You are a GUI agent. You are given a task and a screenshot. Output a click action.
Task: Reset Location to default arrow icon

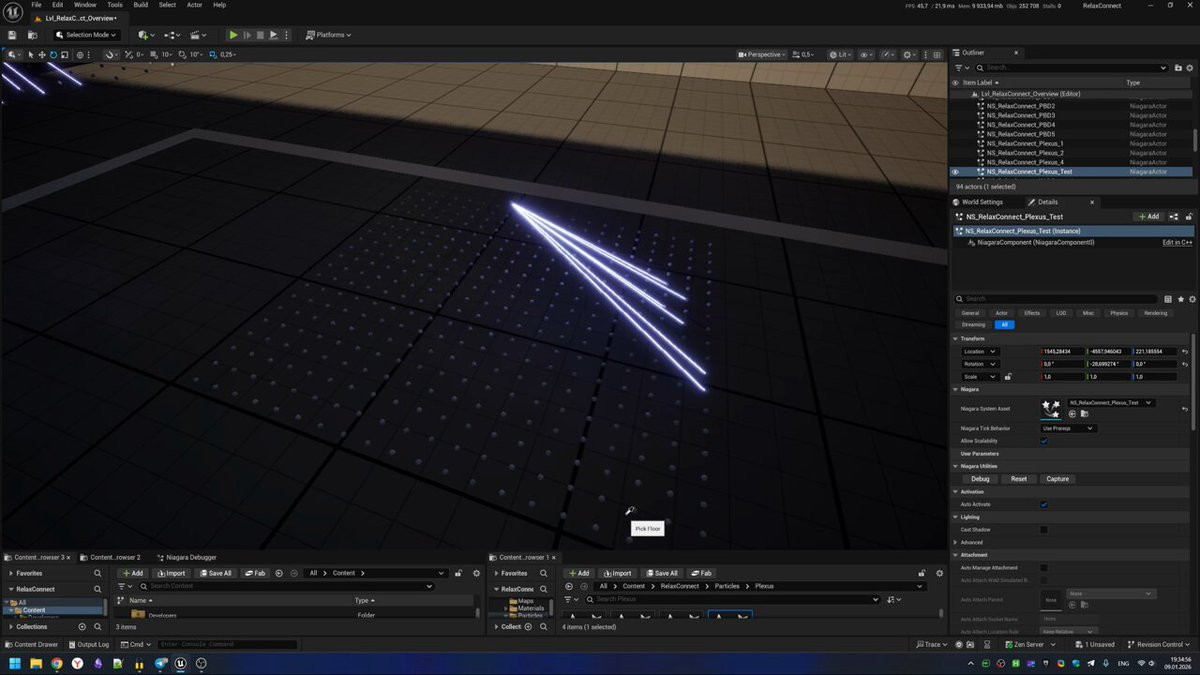point(1185,352)
